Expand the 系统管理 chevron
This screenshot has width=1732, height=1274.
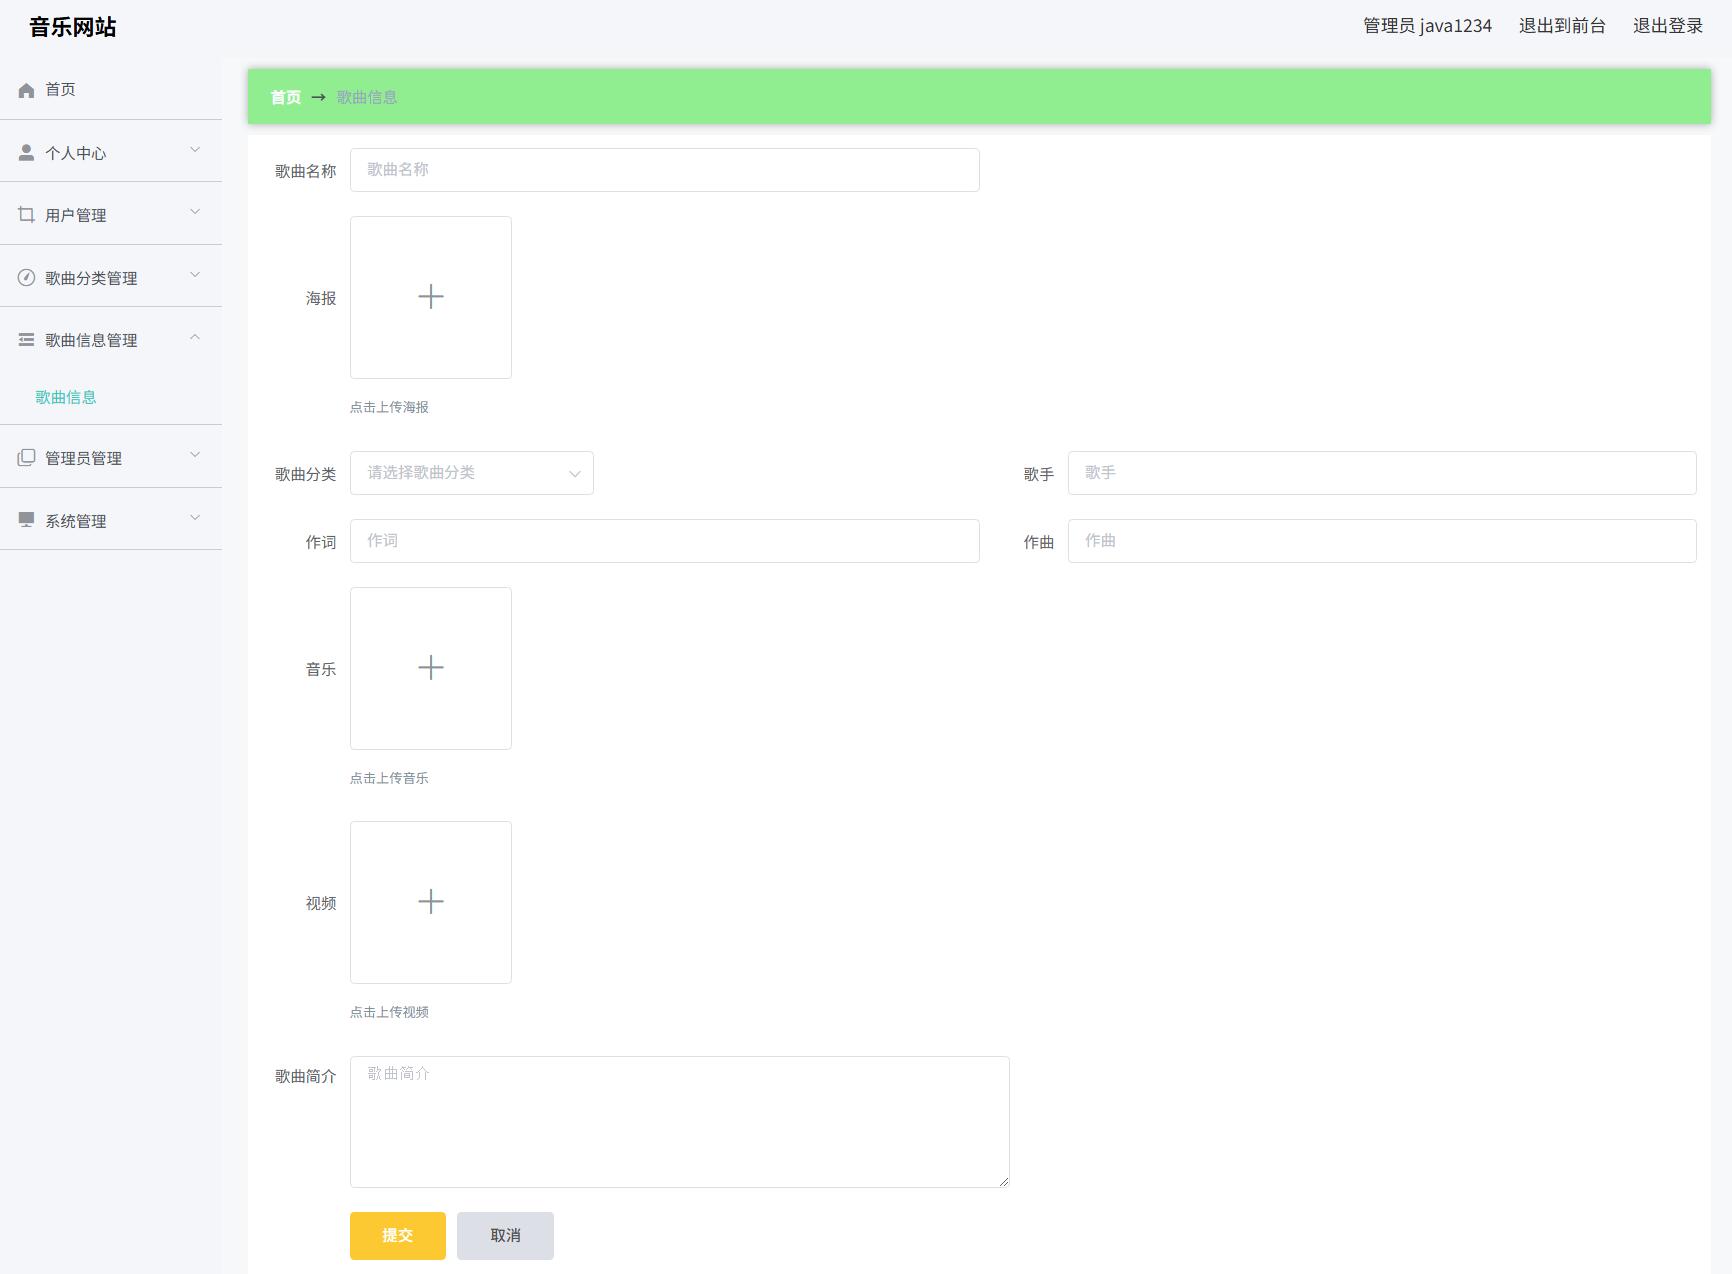coord(195,518)
